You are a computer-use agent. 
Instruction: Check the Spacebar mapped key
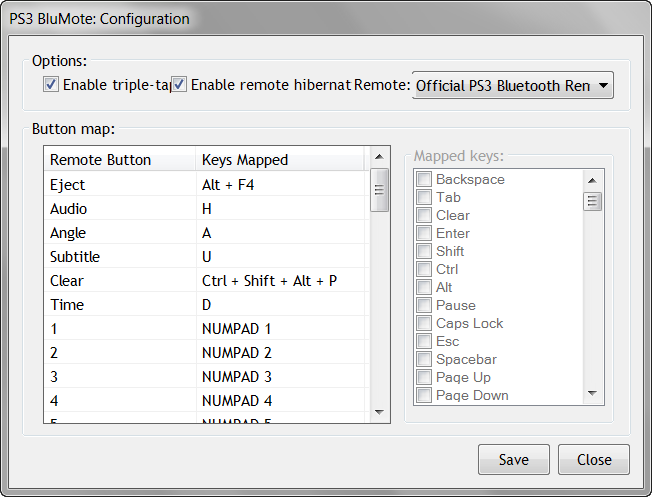(x=424, y=359)
